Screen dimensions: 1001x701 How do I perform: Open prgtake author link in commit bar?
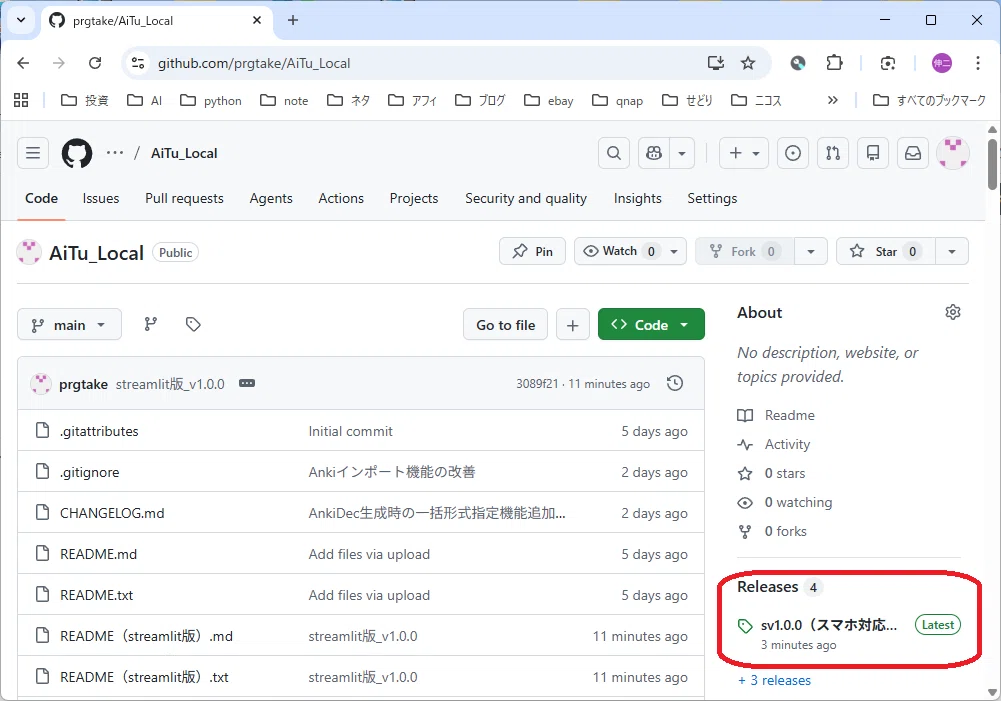pos(83,384)
